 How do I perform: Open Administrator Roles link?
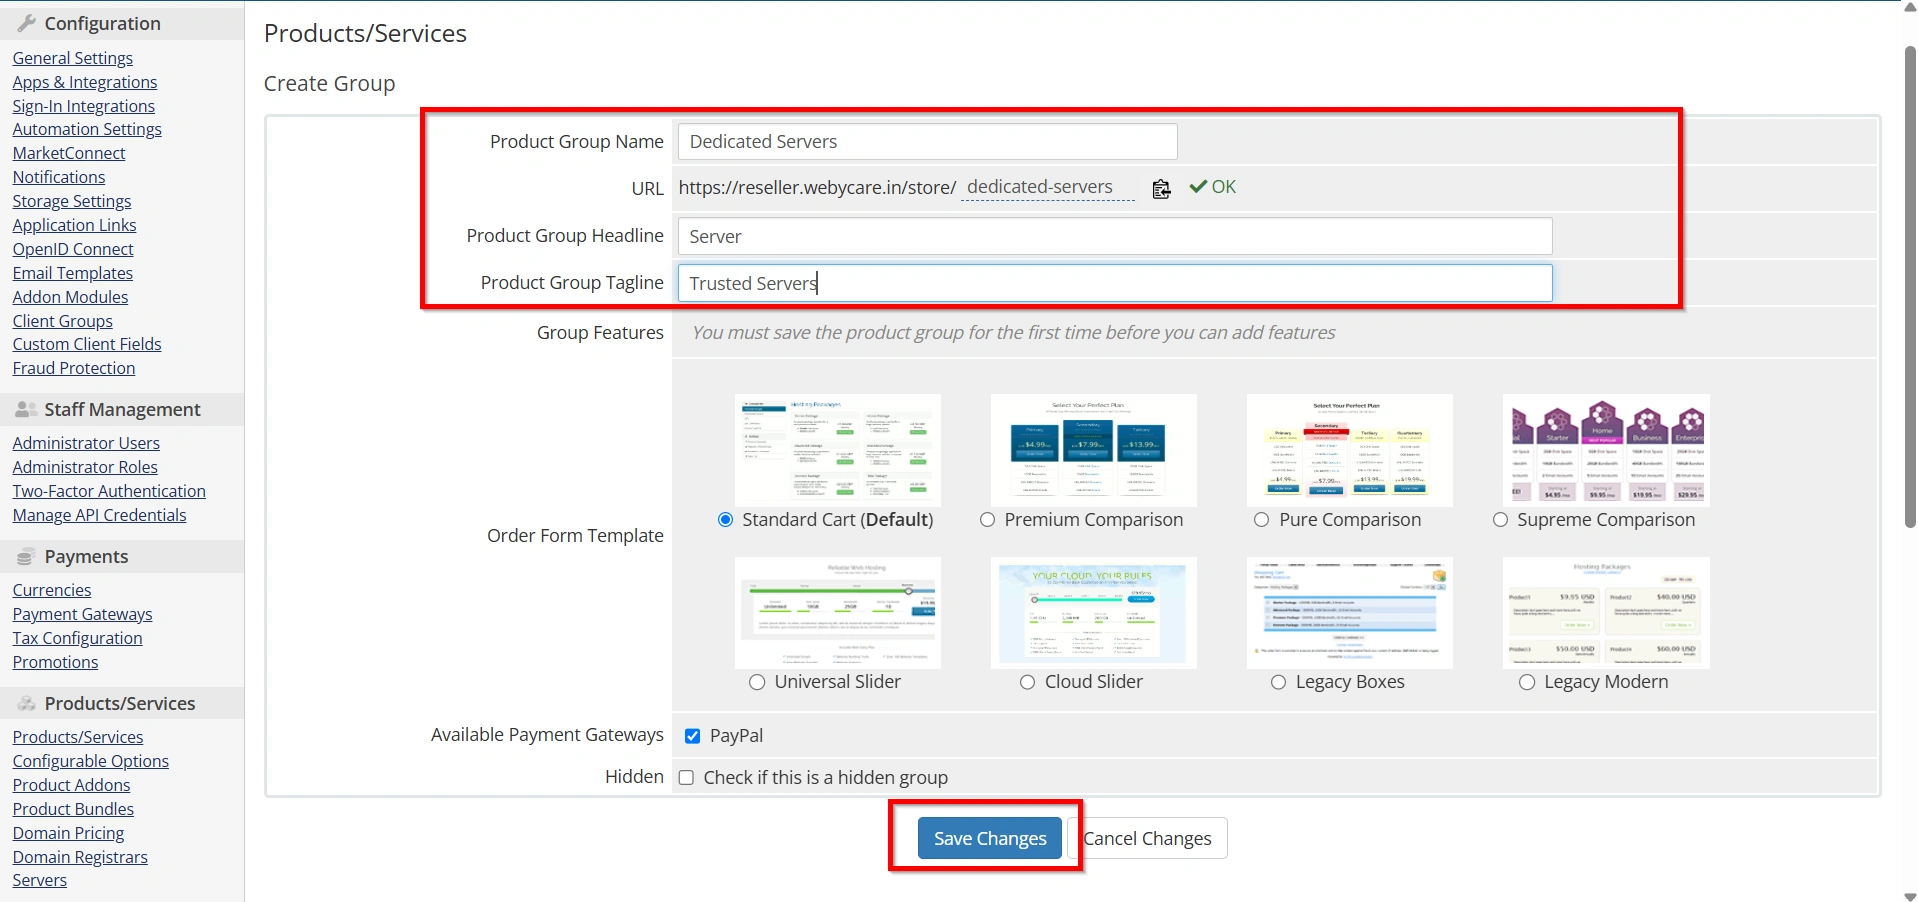pyautogui.click(x=85, y=467)
